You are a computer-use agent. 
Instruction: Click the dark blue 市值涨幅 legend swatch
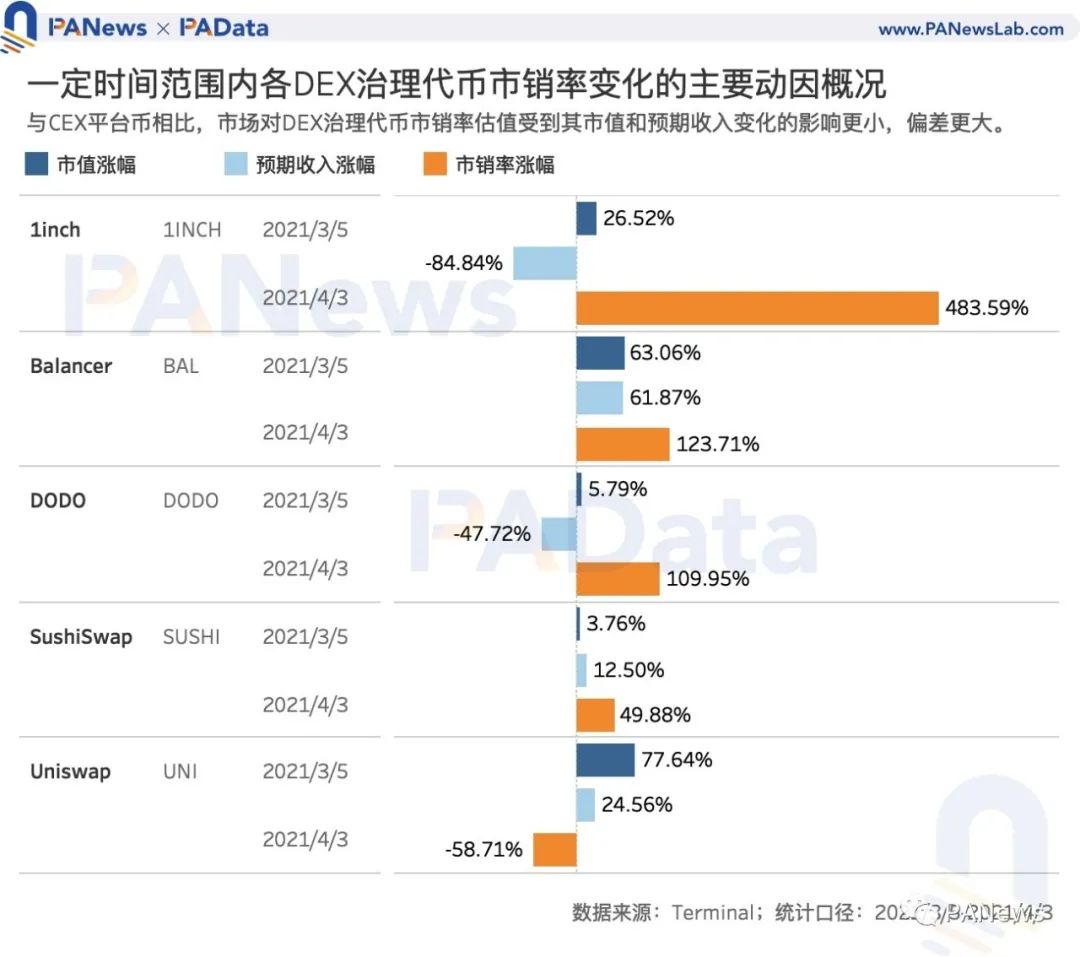click(37, 165)
